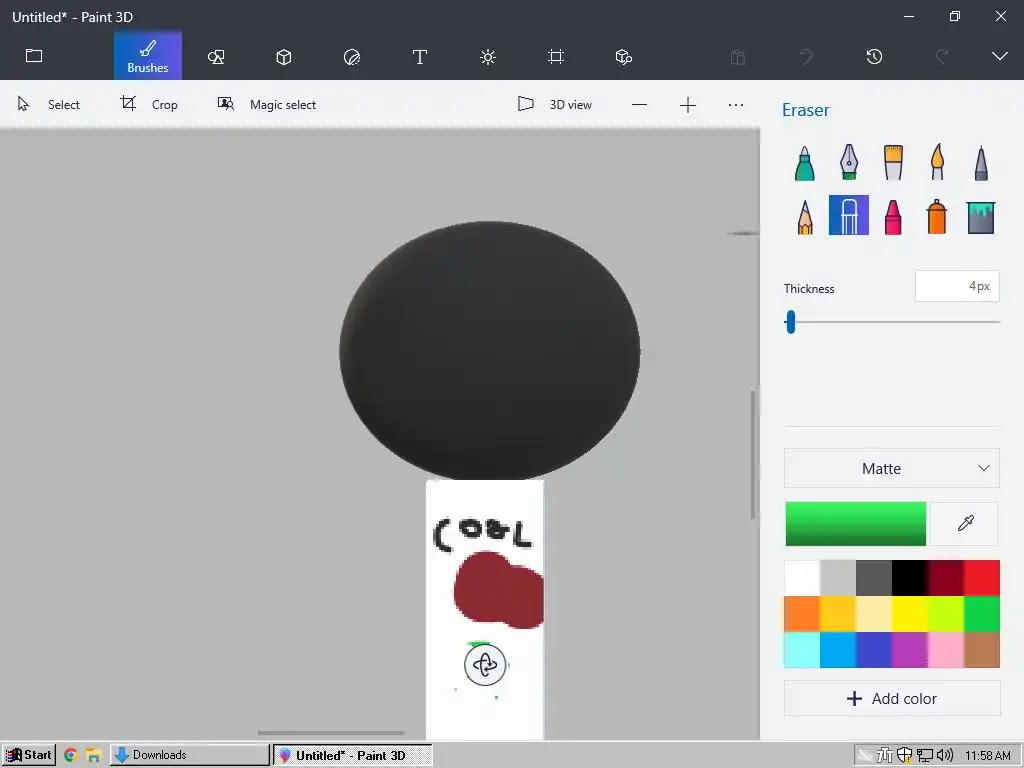Pick the lime color swatch
The height and width of the screenshot is (768, 1024).
[946, 614]
